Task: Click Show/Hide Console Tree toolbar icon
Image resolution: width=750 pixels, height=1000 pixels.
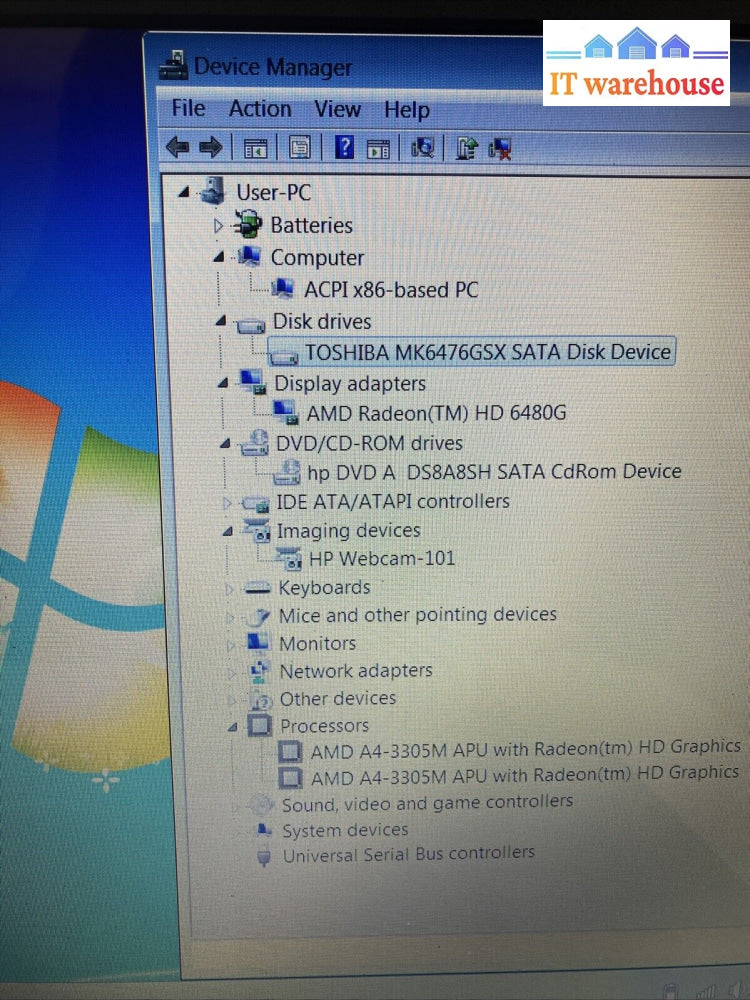Action: [x=255, y=149]
